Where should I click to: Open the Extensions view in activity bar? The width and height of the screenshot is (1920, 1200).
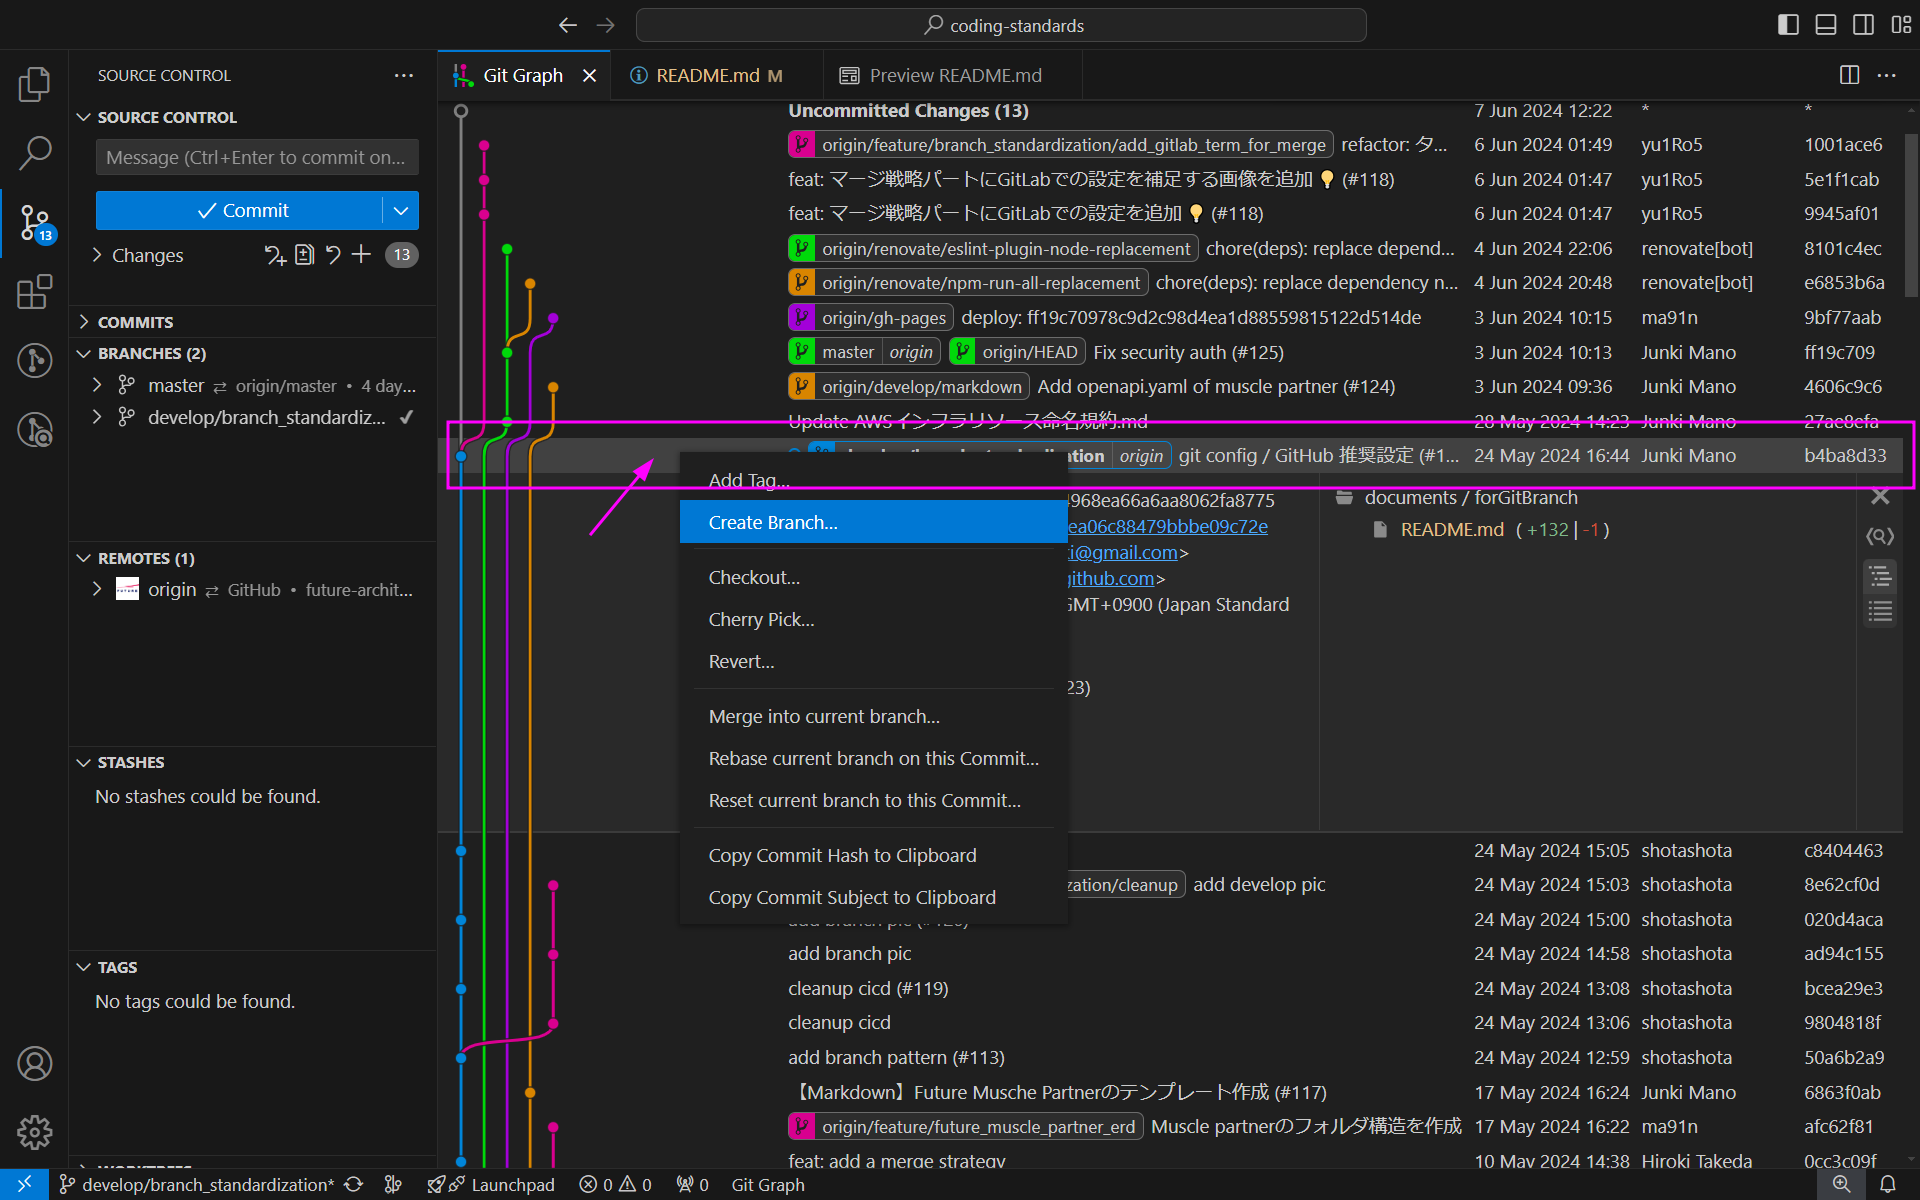point(34,292)
